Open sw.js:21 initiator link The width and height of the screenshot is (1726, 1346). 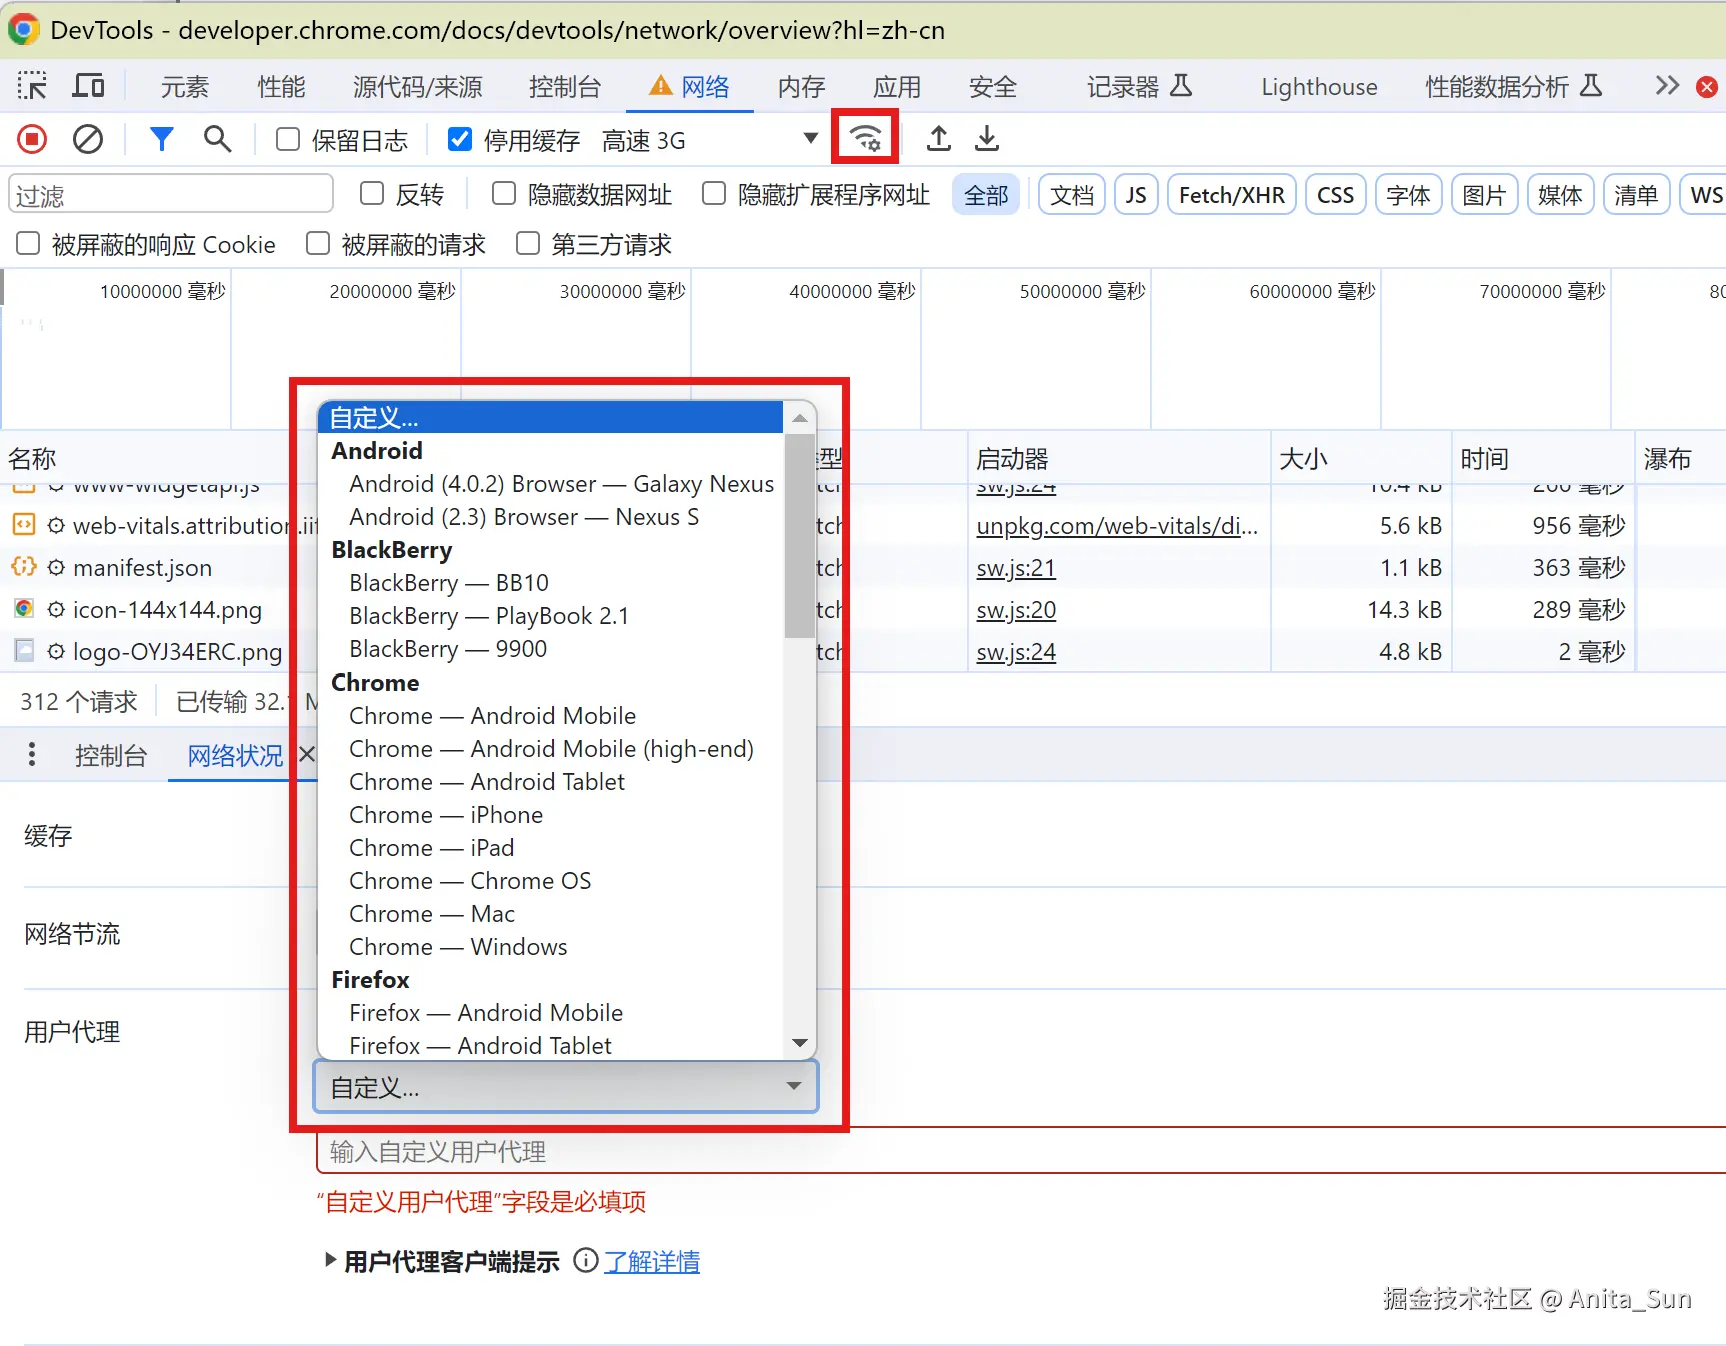coord(1016,567)
